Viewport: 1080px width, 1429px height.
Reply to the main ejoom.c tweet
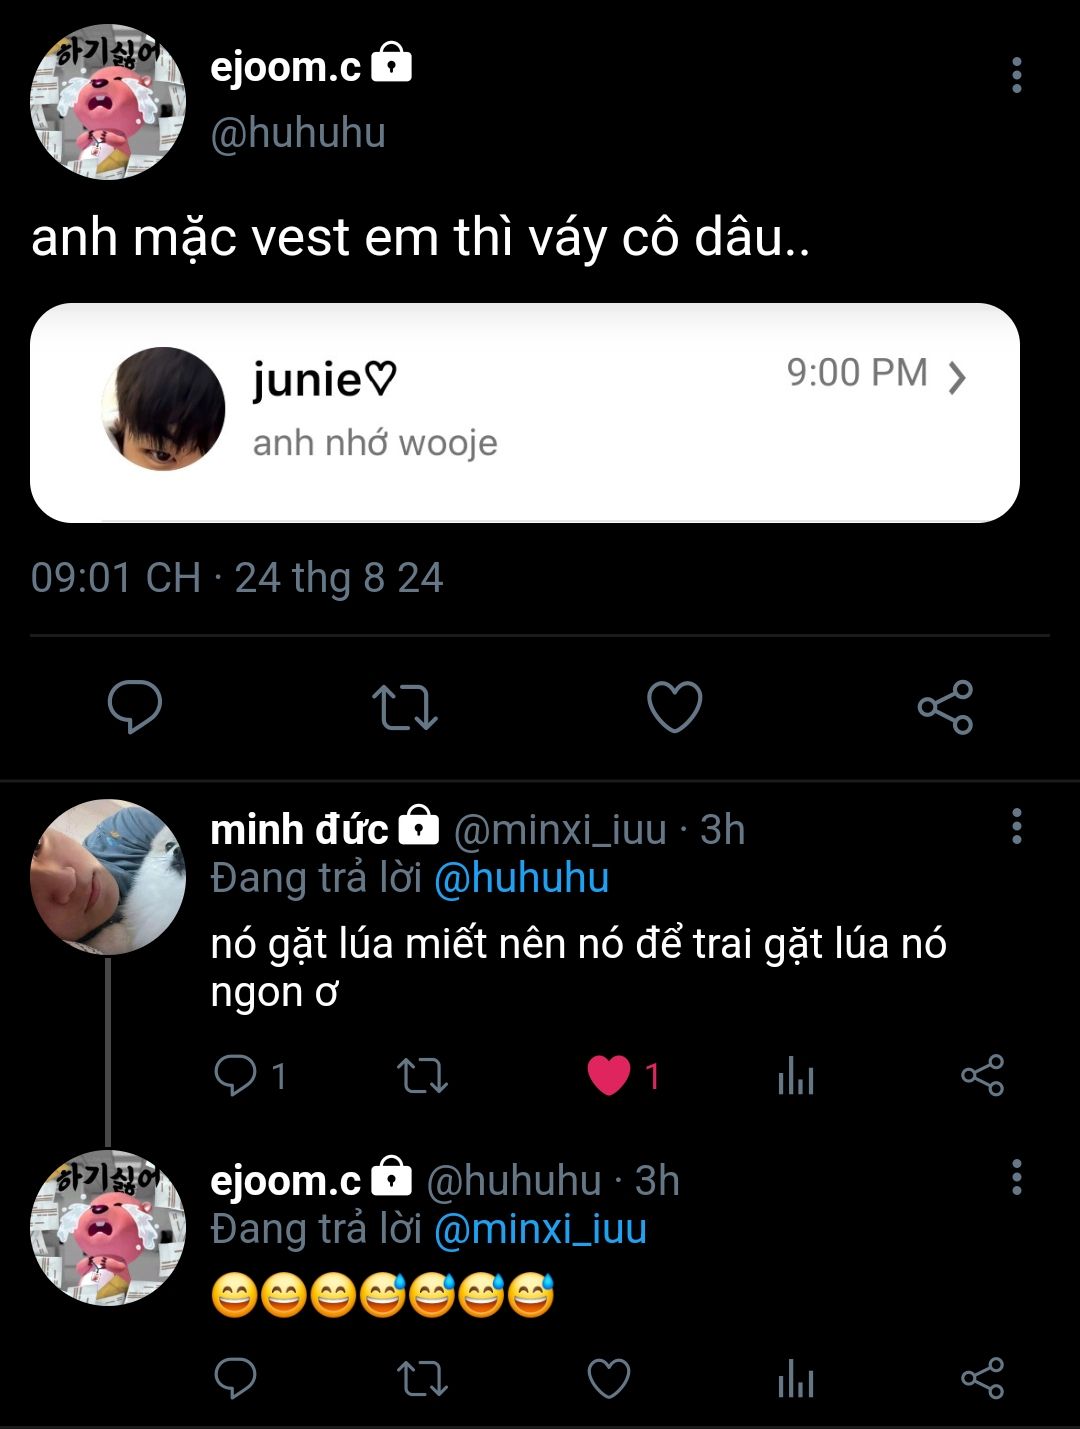point(135,706)
